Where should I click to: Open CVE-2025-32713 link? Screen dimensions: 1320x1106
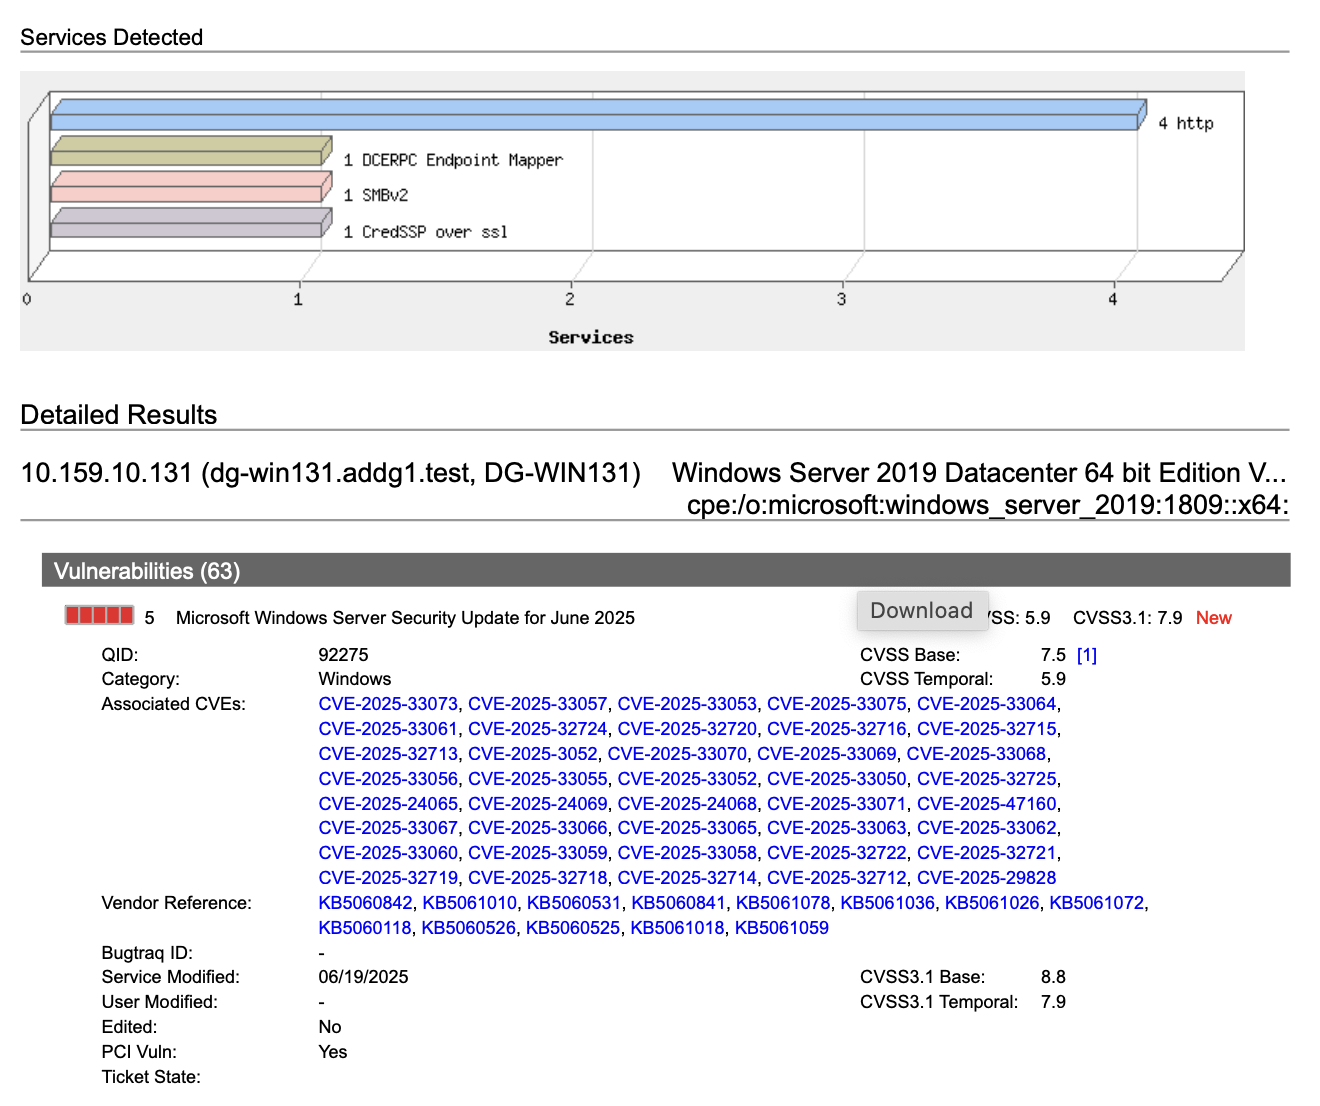point(388,754)
